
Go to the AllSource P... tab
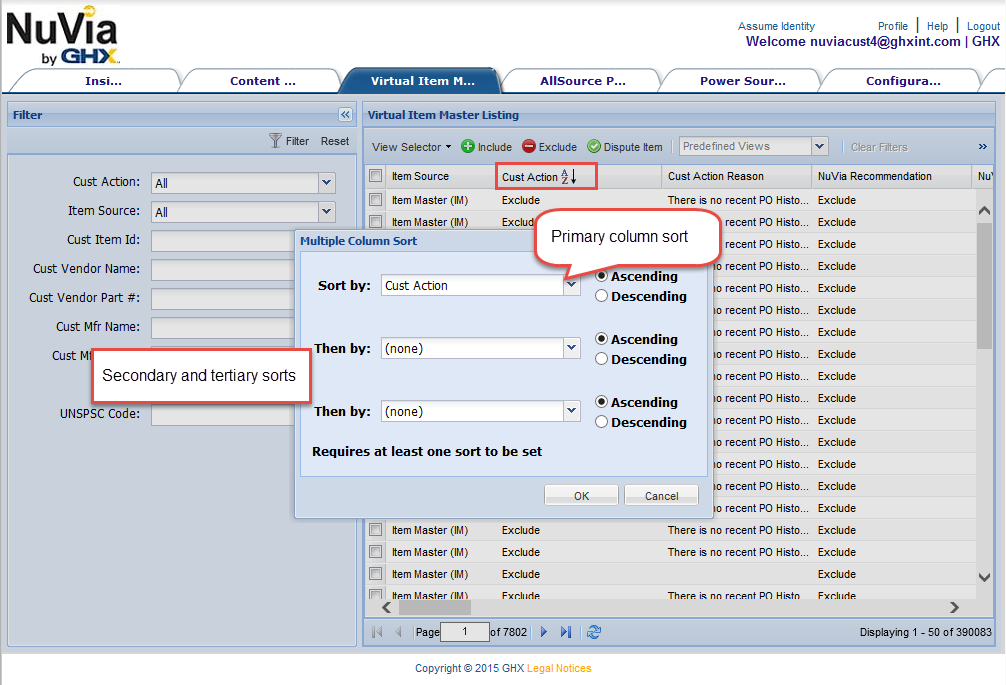tap(582, 81)
